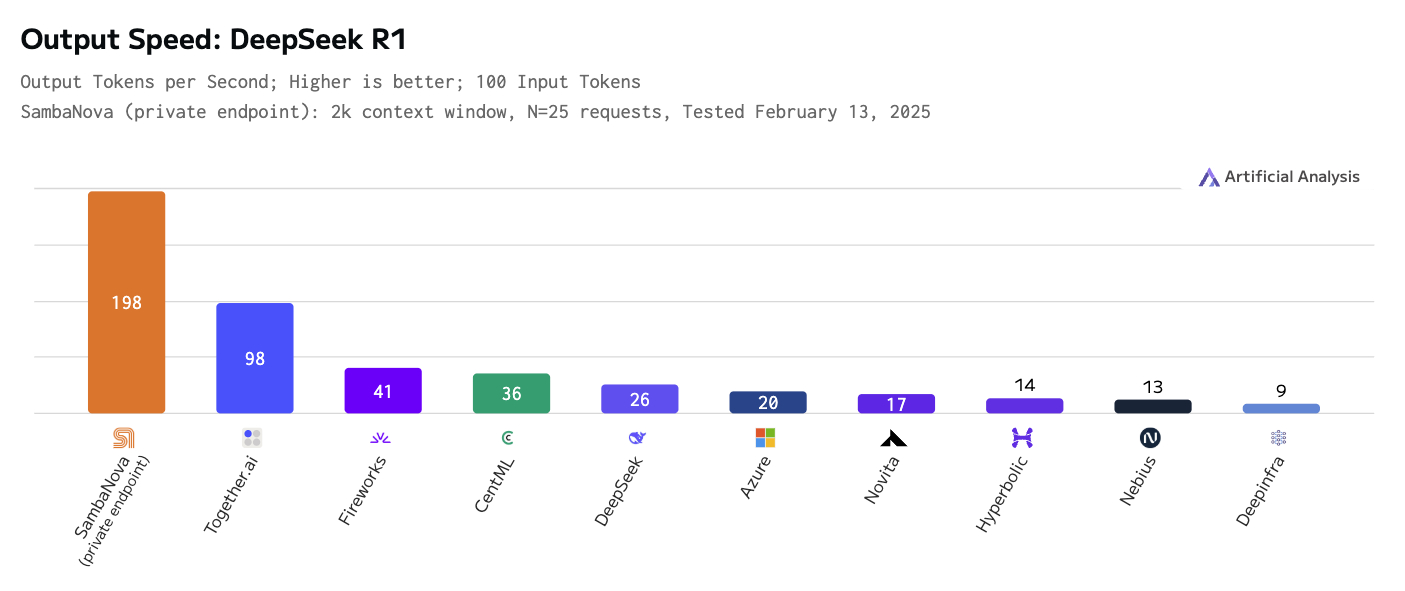
Task: Click the Fireworks logo icon
Action: 381,438
